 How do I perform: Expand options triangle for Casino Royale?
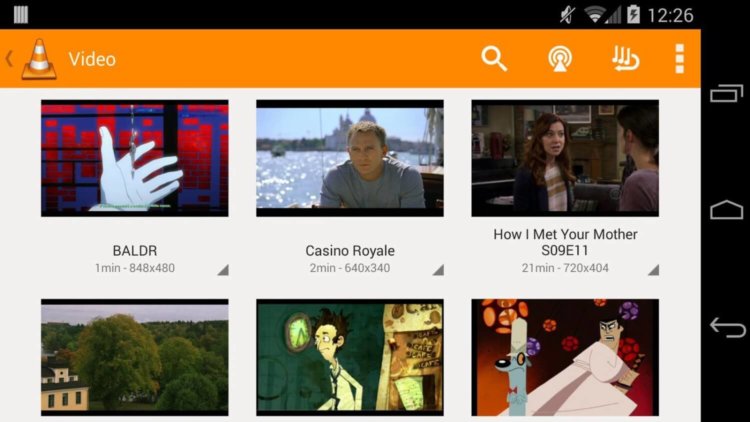[x=437, y=269]
